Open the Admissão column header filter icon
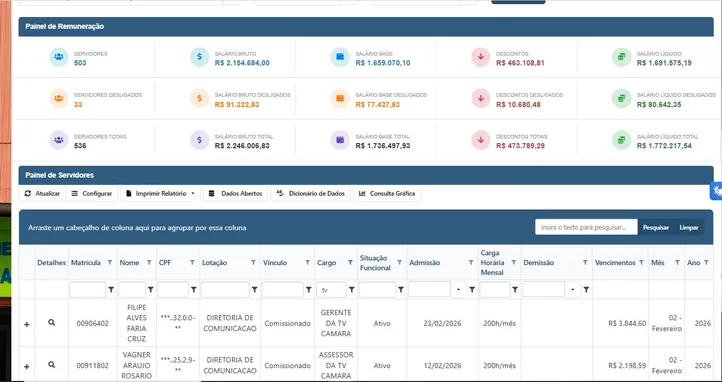Screen dimensions: 722x382 tap(471, 262)
